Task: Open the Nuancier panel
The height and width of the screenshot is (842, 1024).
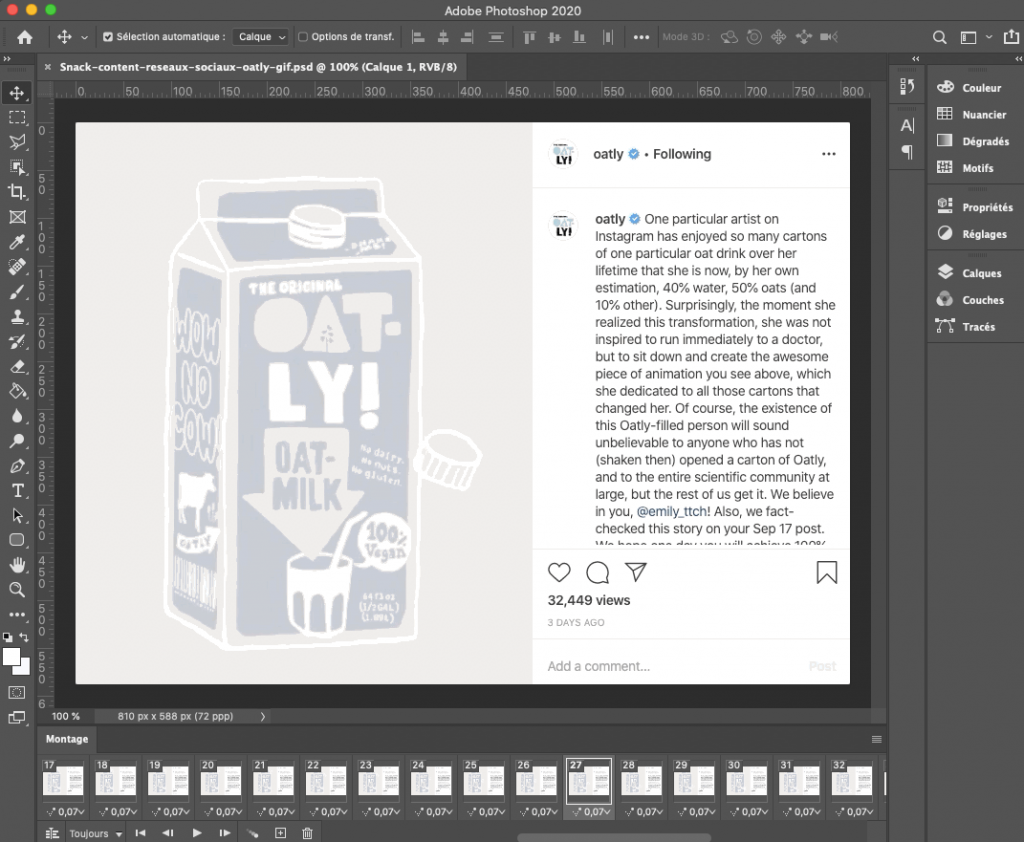Action: (x=972, y=114)
